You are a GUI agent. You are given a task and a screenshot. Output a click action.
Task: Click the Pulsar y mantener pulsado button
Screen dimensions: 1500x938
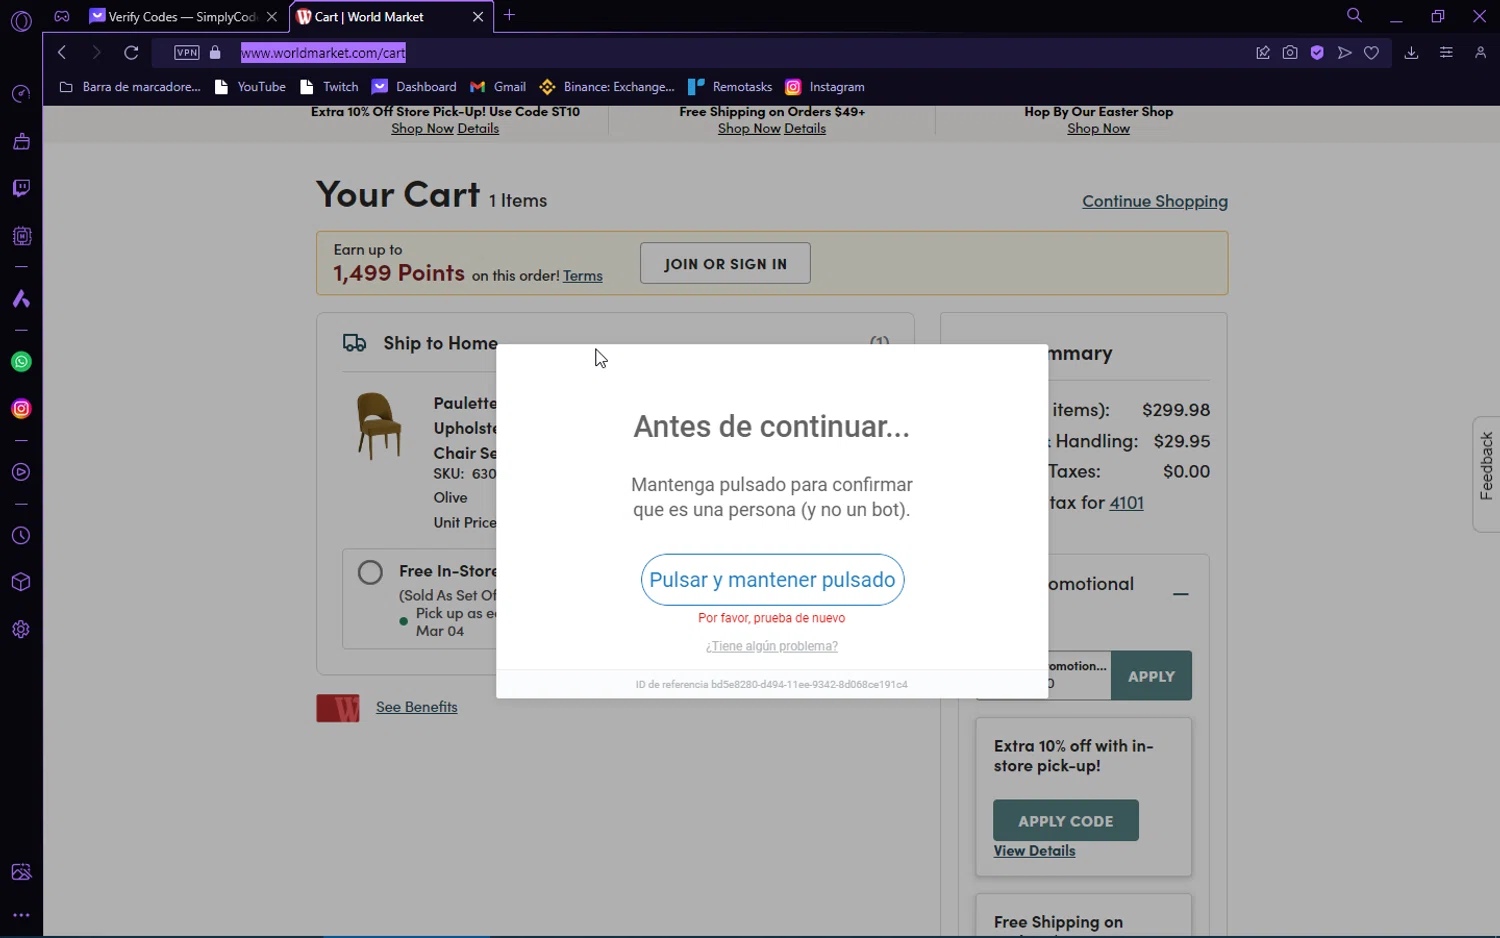coord(772,580)
